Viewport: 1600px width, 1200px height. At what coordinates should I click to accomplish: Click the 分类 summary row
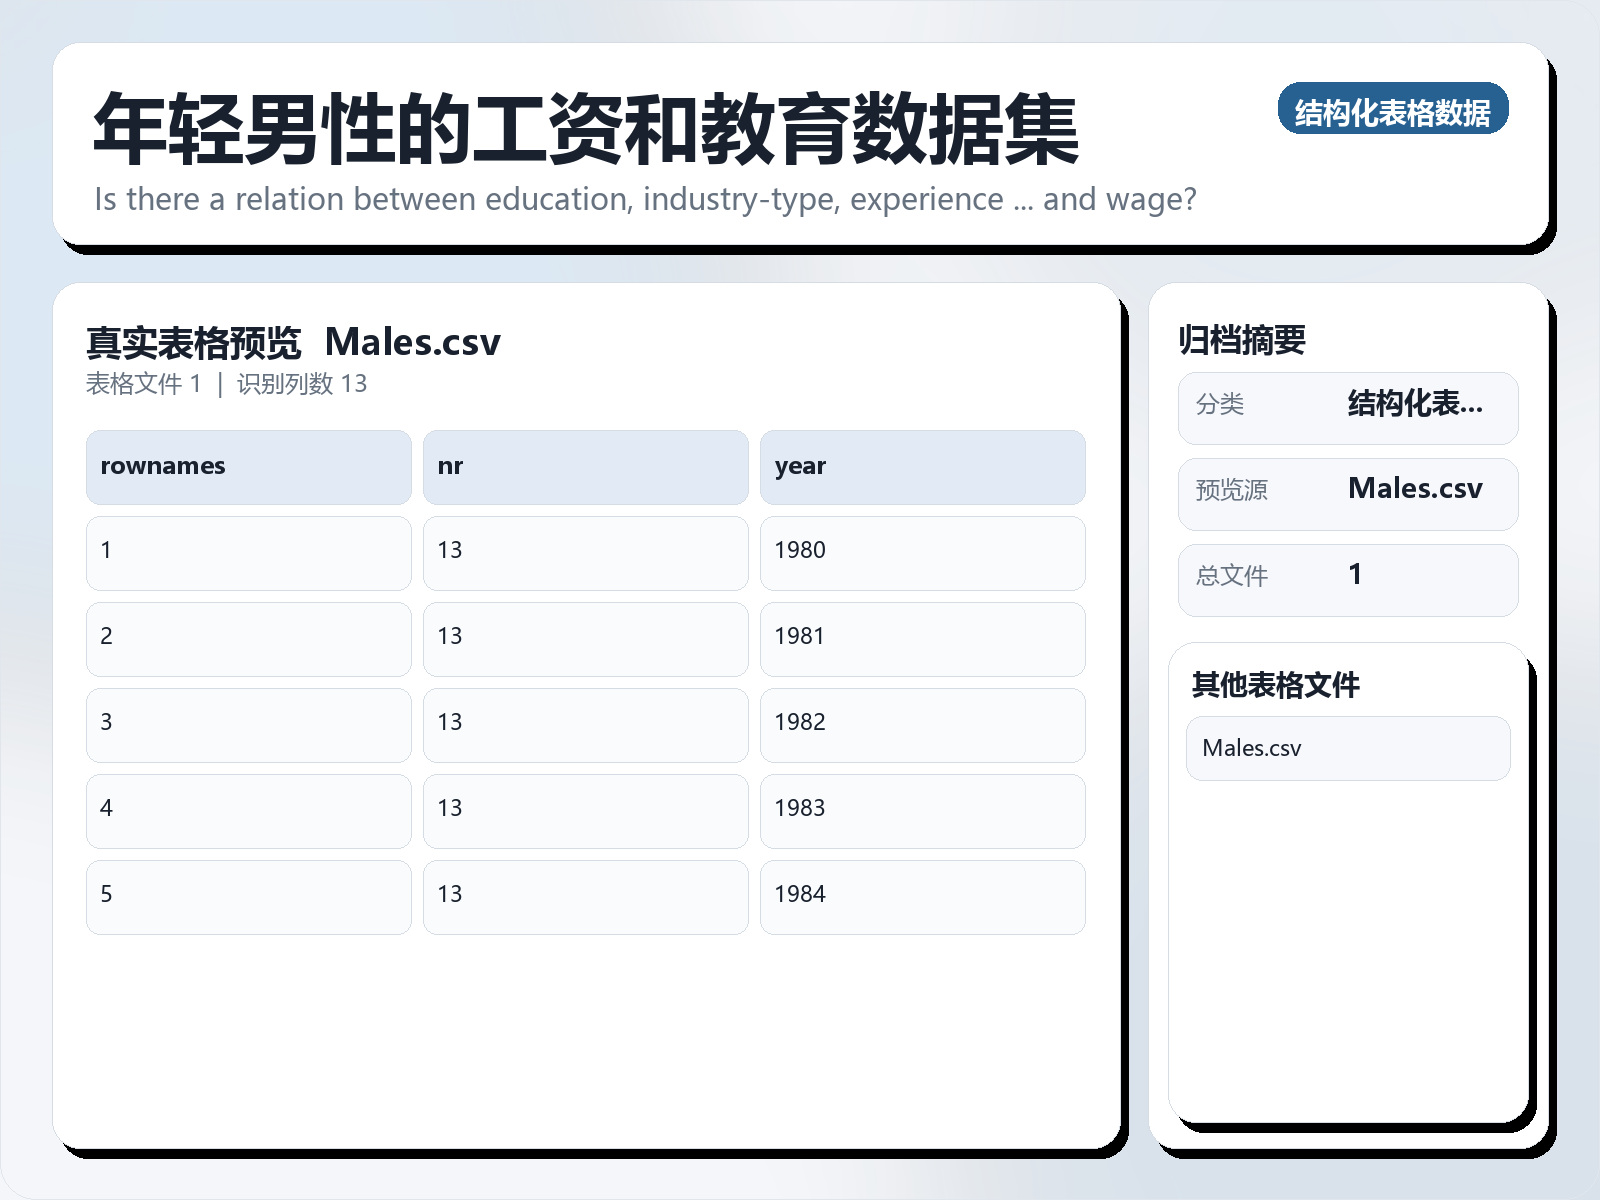[1348, 407]
